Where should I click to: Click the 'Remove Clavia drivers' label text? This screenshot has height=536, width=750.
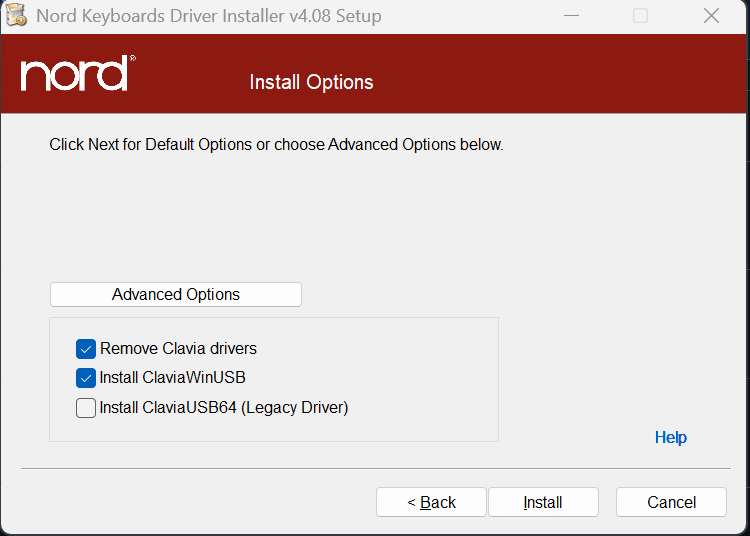(x=178, y=349)
